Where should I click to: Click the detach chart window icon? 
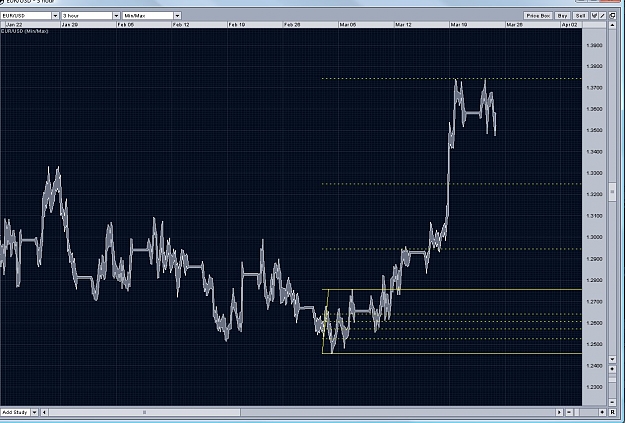612,16
